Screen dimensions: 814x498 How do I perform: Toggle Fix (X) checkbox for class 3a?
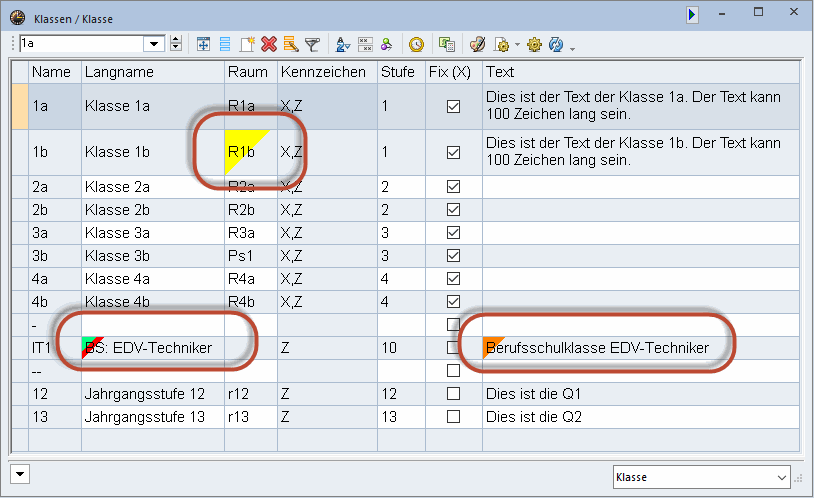point(453,232)
